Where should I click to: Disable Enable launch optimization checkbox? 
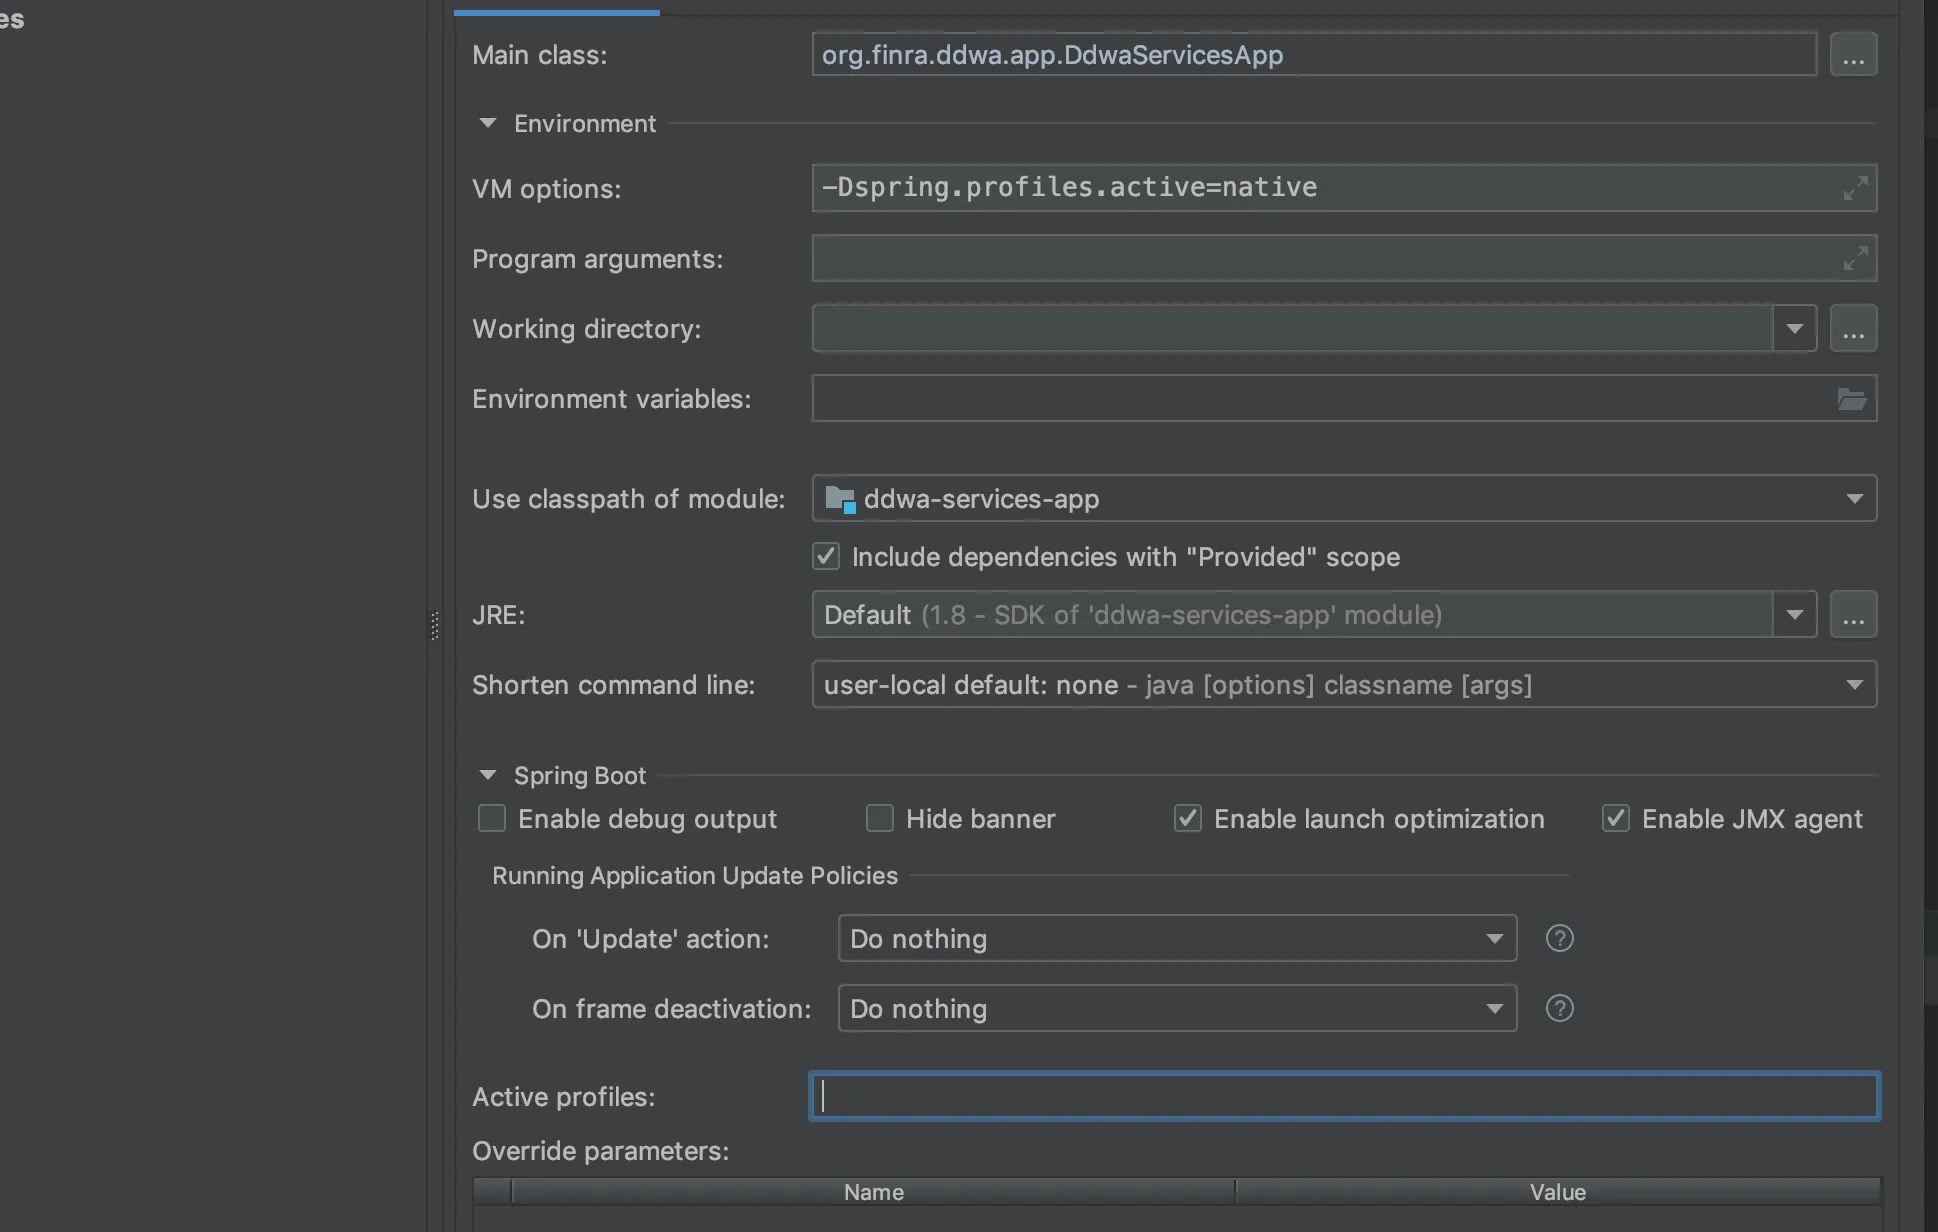click(1188, 819)
